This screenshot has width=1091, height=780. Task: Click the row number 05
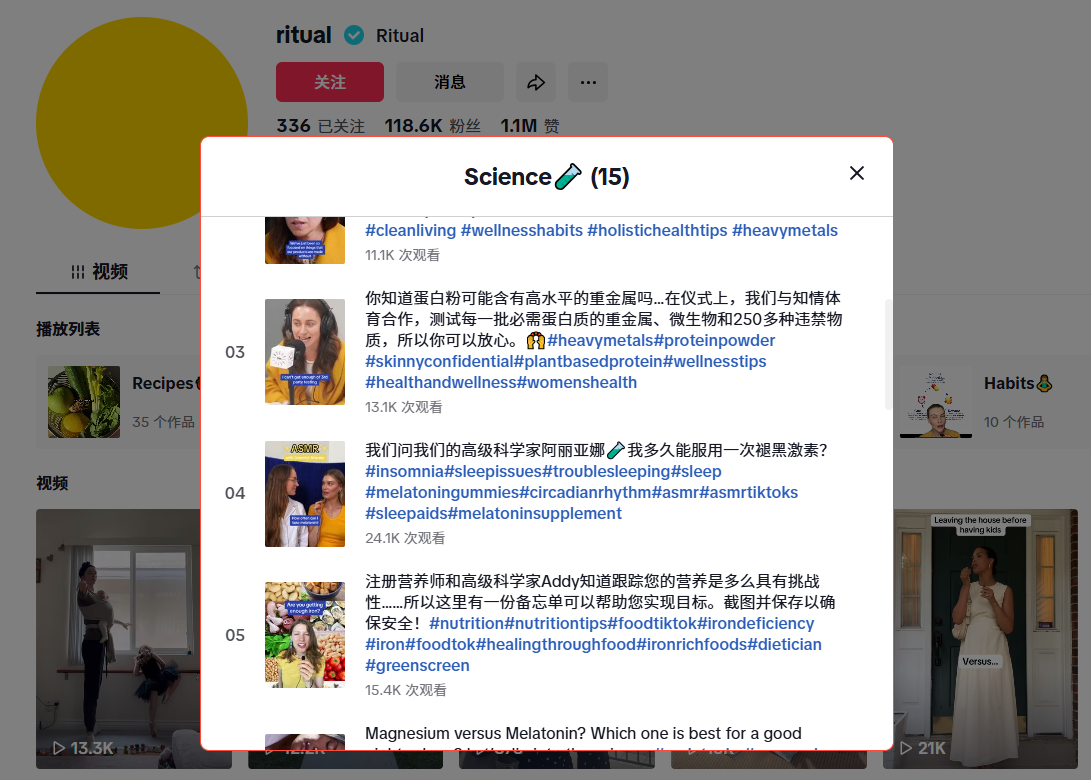[235, 635]
